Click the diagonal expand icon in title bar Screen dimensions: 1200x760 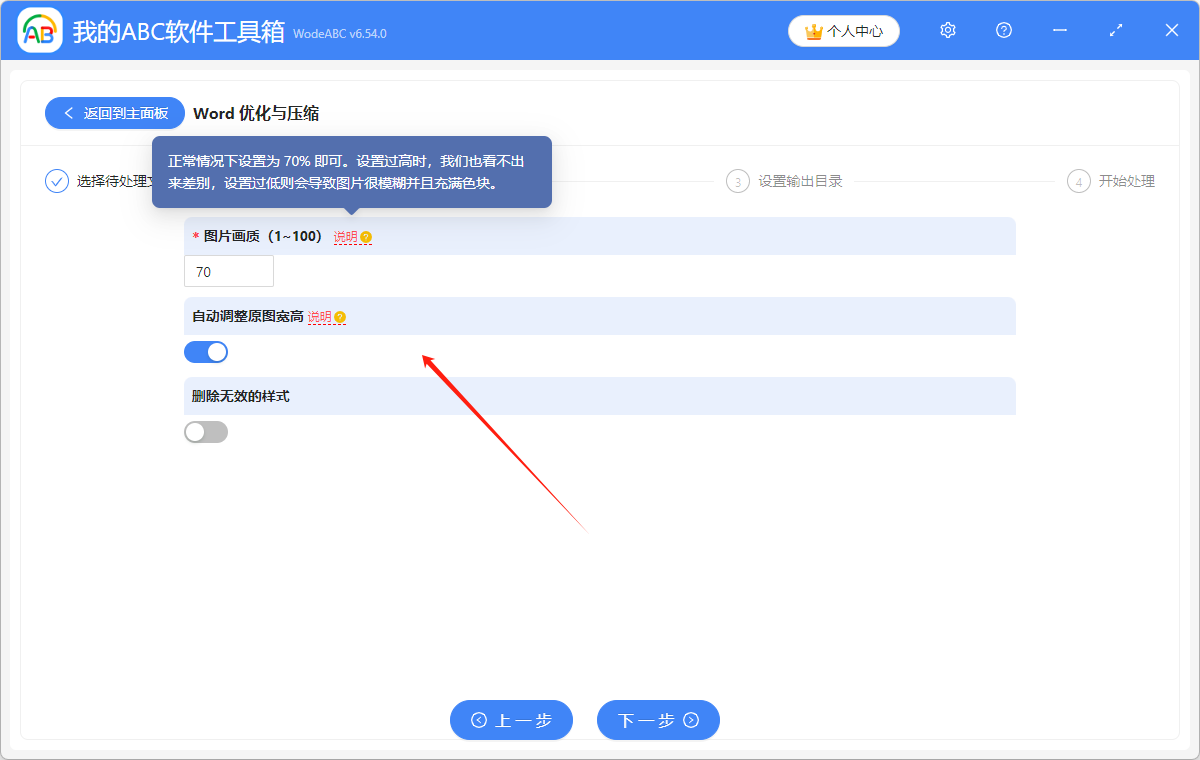coord(1115,31)
